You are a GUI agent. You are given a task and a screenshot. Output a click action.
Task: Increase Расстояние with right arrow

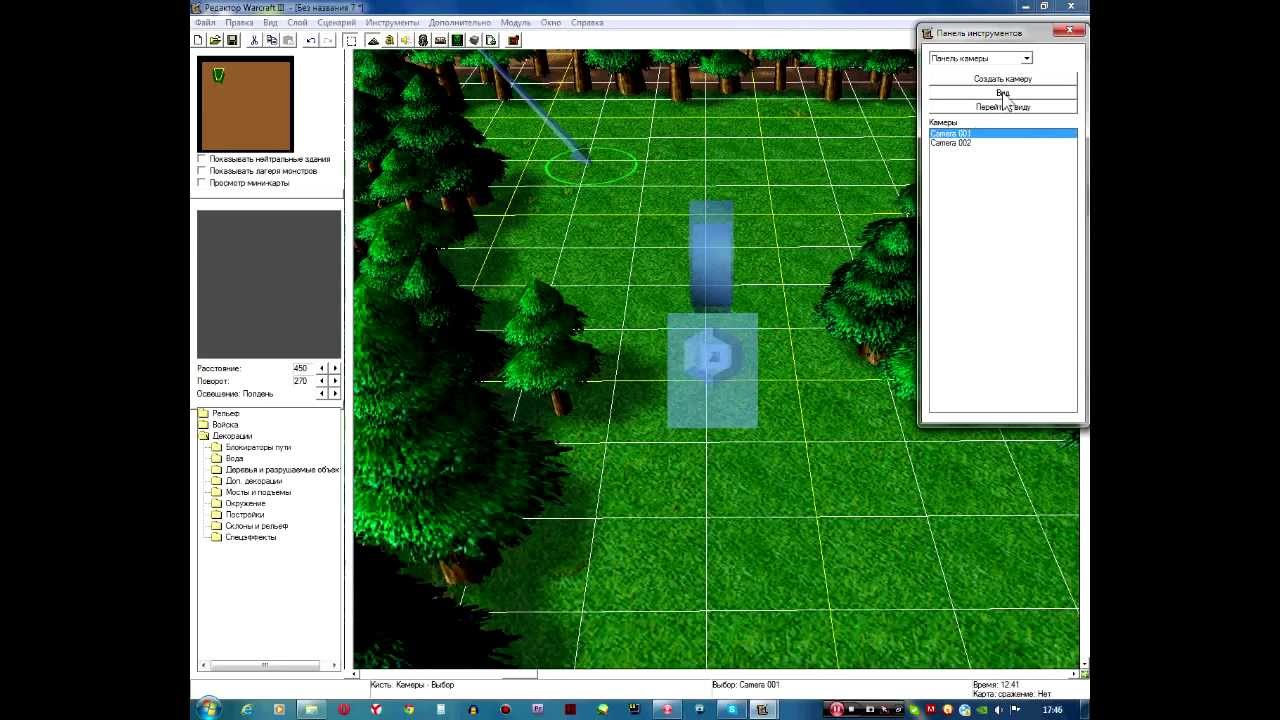[335, 368]
